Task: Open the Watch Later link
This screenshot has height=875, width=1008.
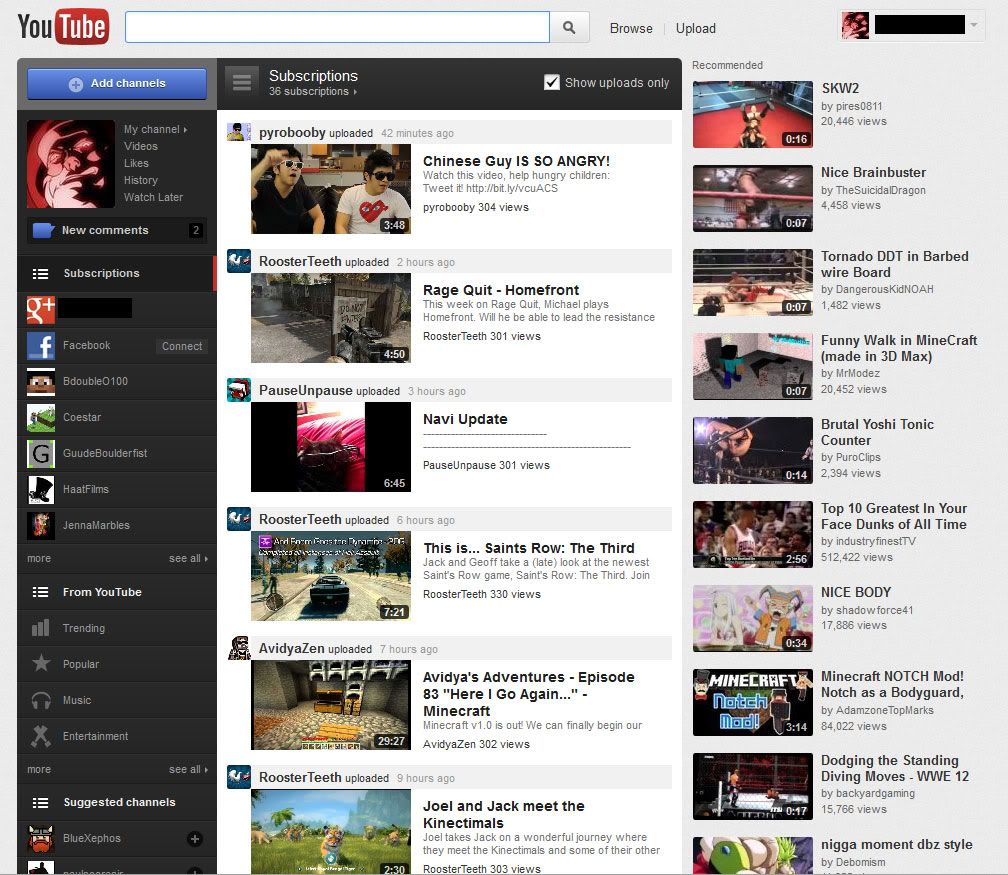Action: (x=153, y=197)
